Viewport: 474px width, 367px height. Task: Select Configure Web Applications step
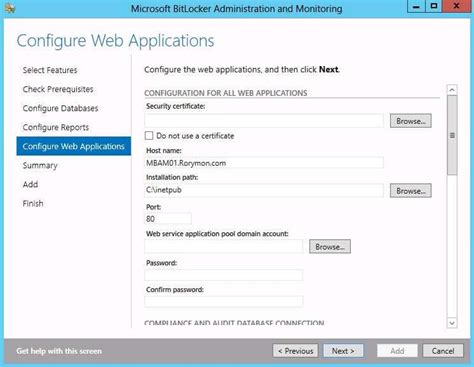click(74, 146)
